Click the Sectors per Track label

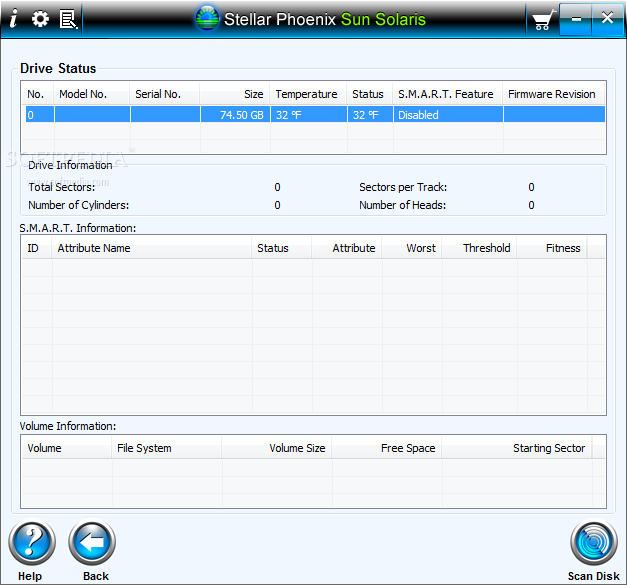coord(403,187)
